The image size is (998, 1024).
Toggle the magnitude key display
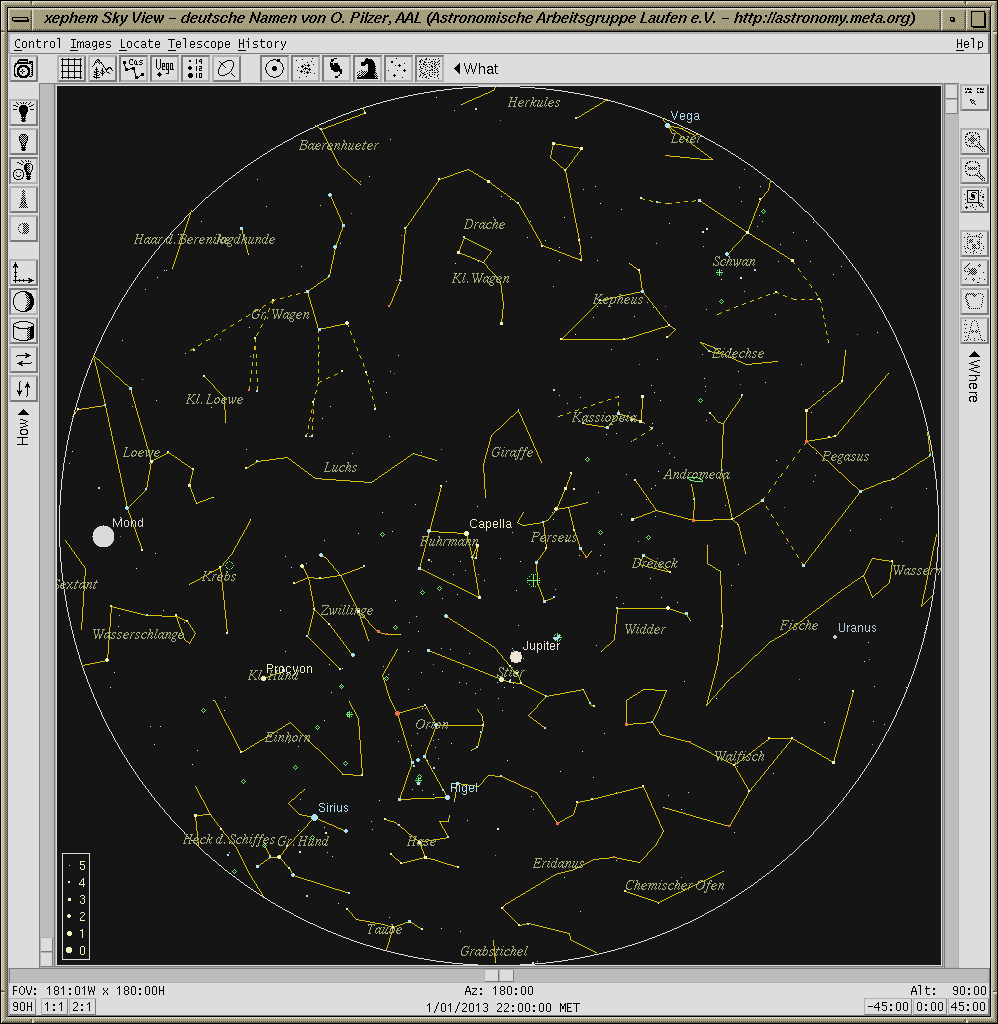[x=195, y=69]
